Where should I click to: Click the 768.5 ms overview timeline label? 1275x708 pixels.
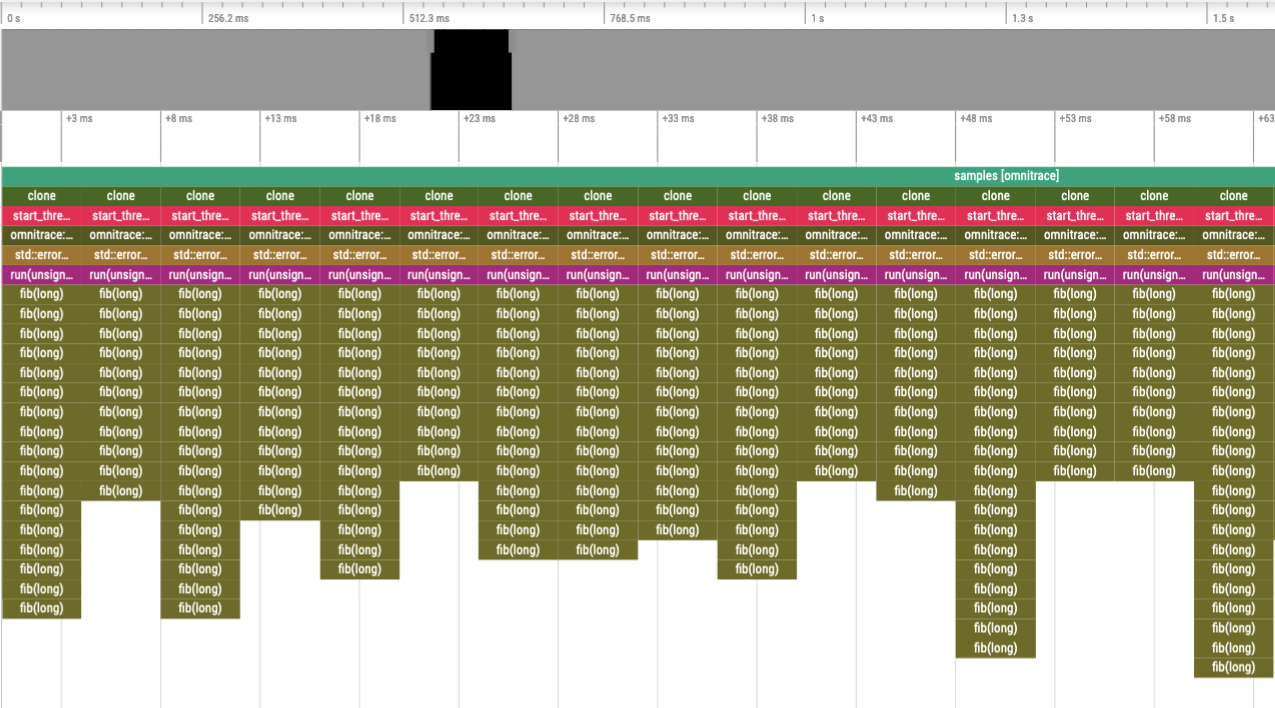(630, 18)
